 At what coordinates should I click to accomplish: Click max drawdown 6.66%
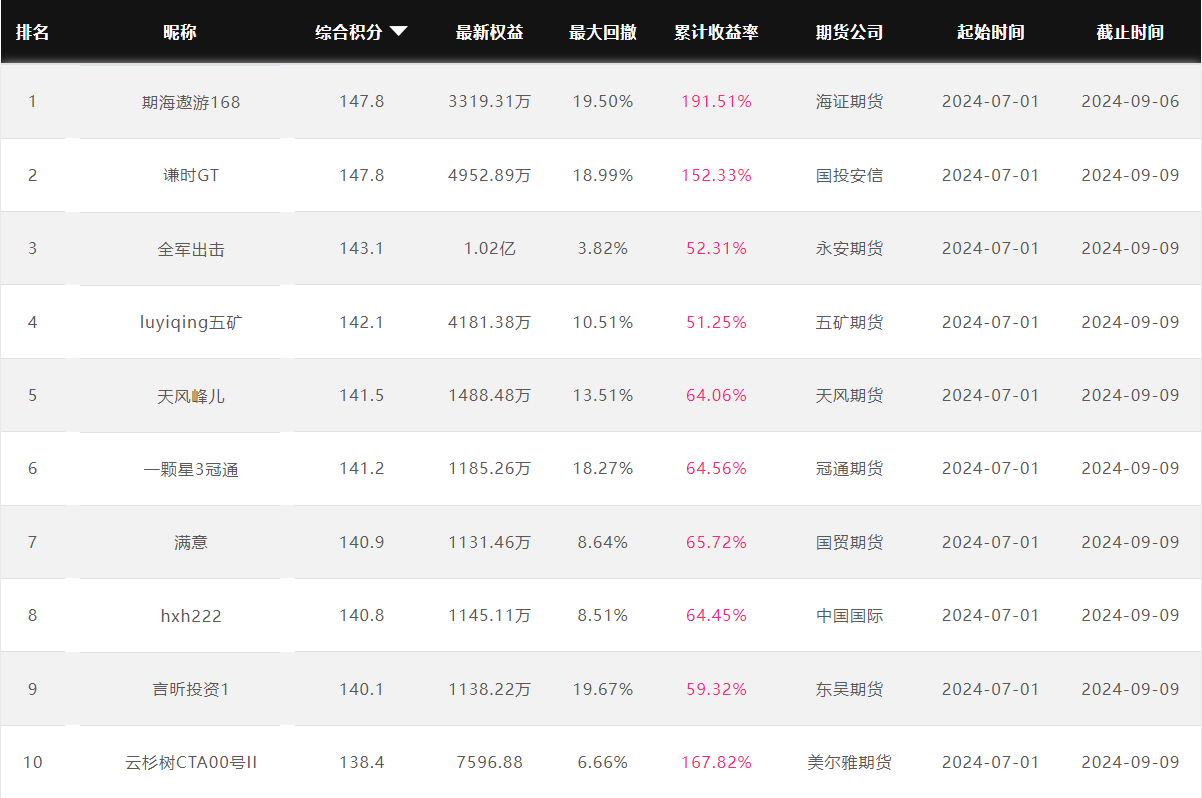(x=603, y=763)
